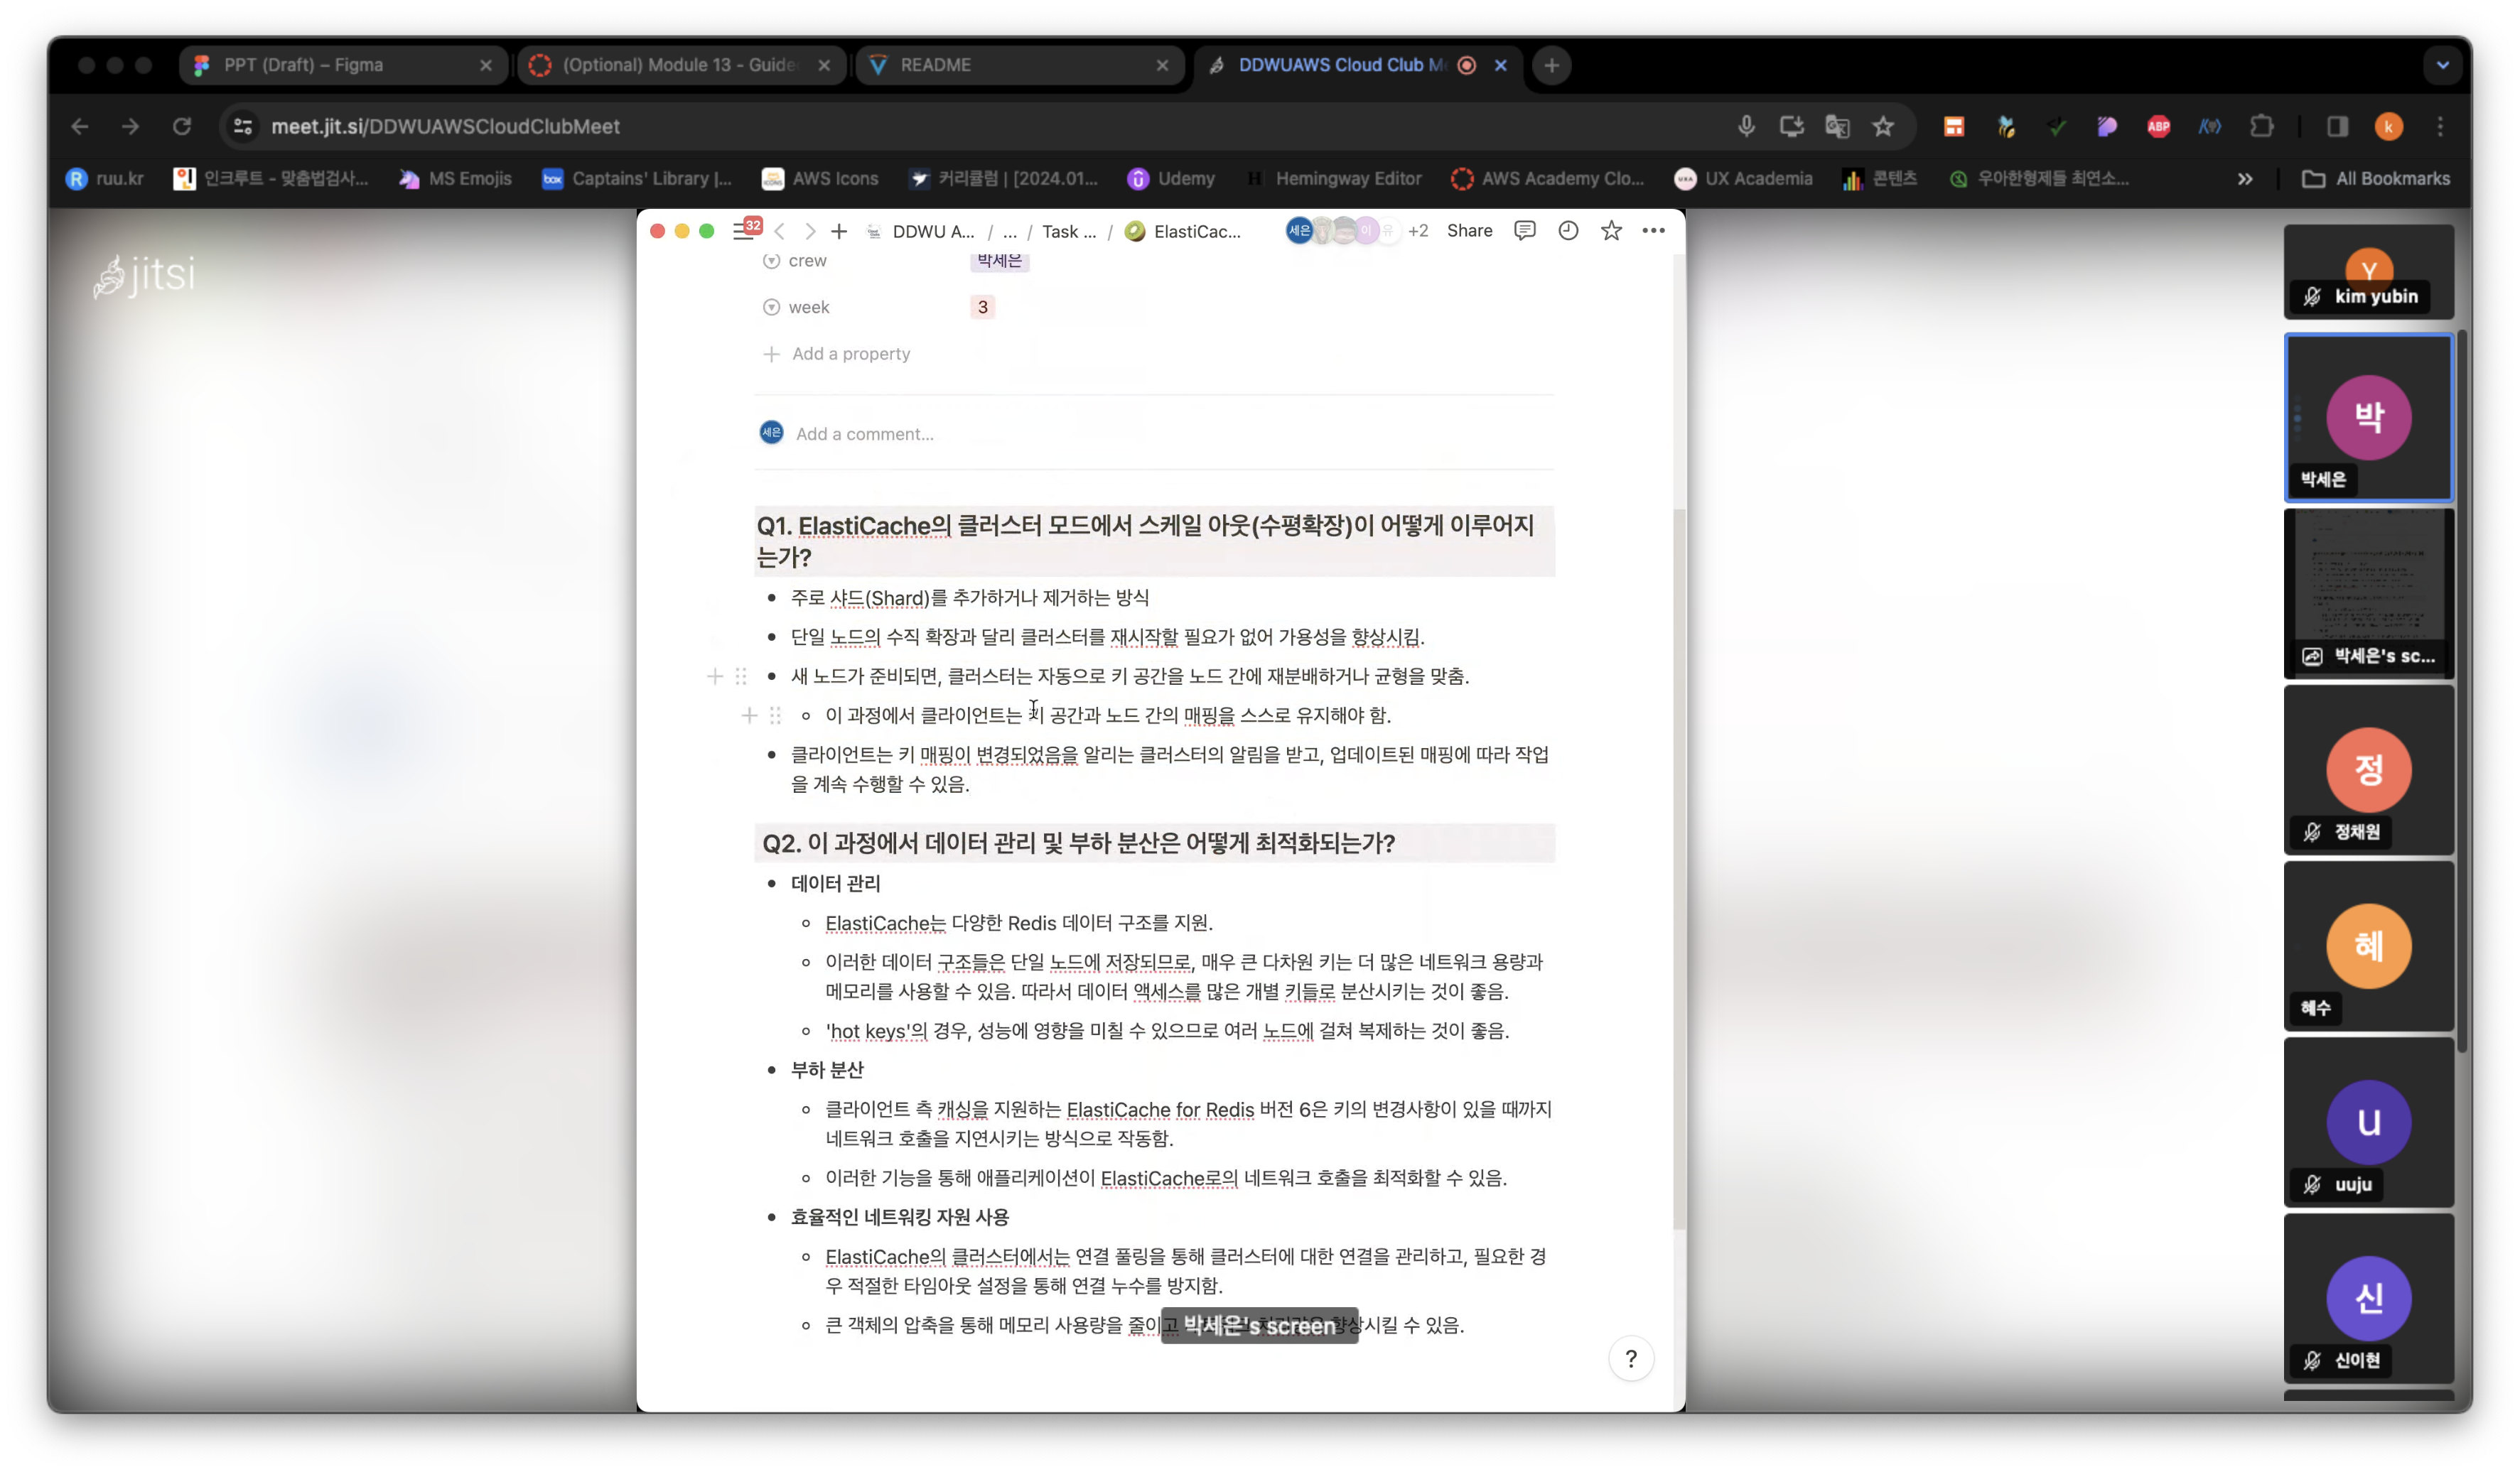Show hidden bookmarks with the chevron
The image size is (2520, 1472).
click(2245, 178)
